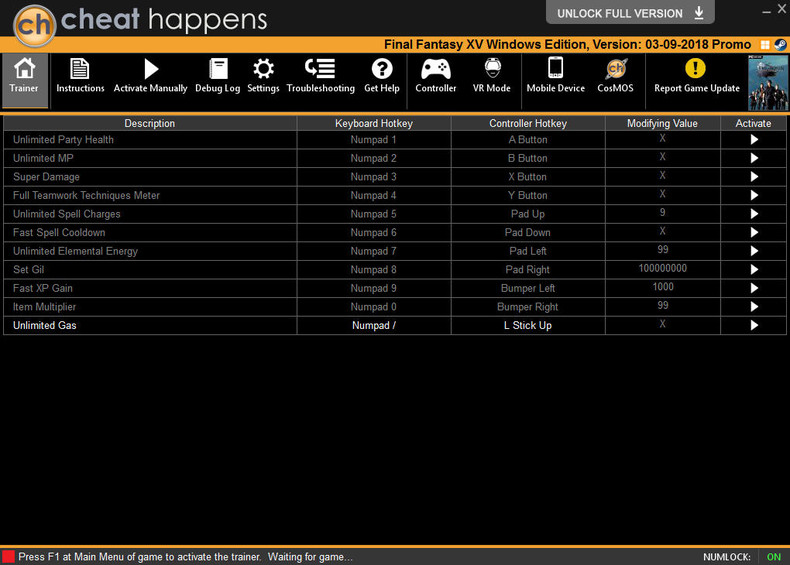Activate Super Damage cheat
The height and width of the screenshot is (565, 790).
pos(754,177)
